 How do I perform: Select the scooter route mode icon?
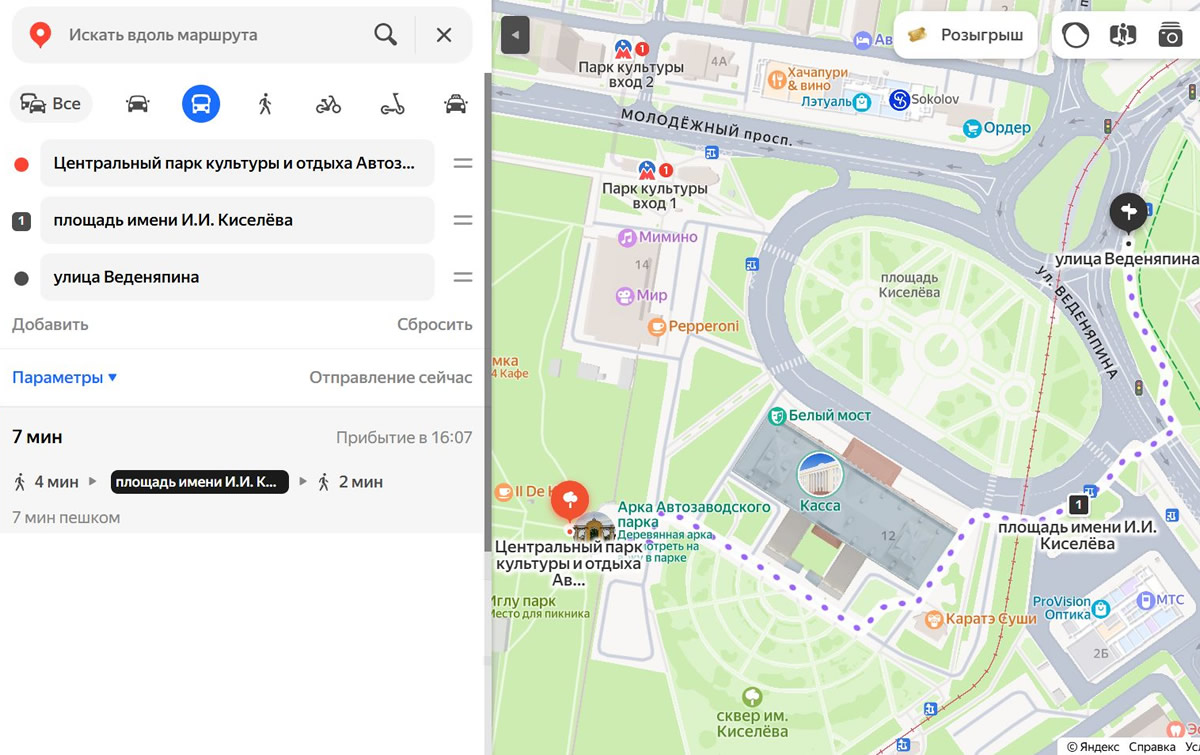[x=392, y=104]
